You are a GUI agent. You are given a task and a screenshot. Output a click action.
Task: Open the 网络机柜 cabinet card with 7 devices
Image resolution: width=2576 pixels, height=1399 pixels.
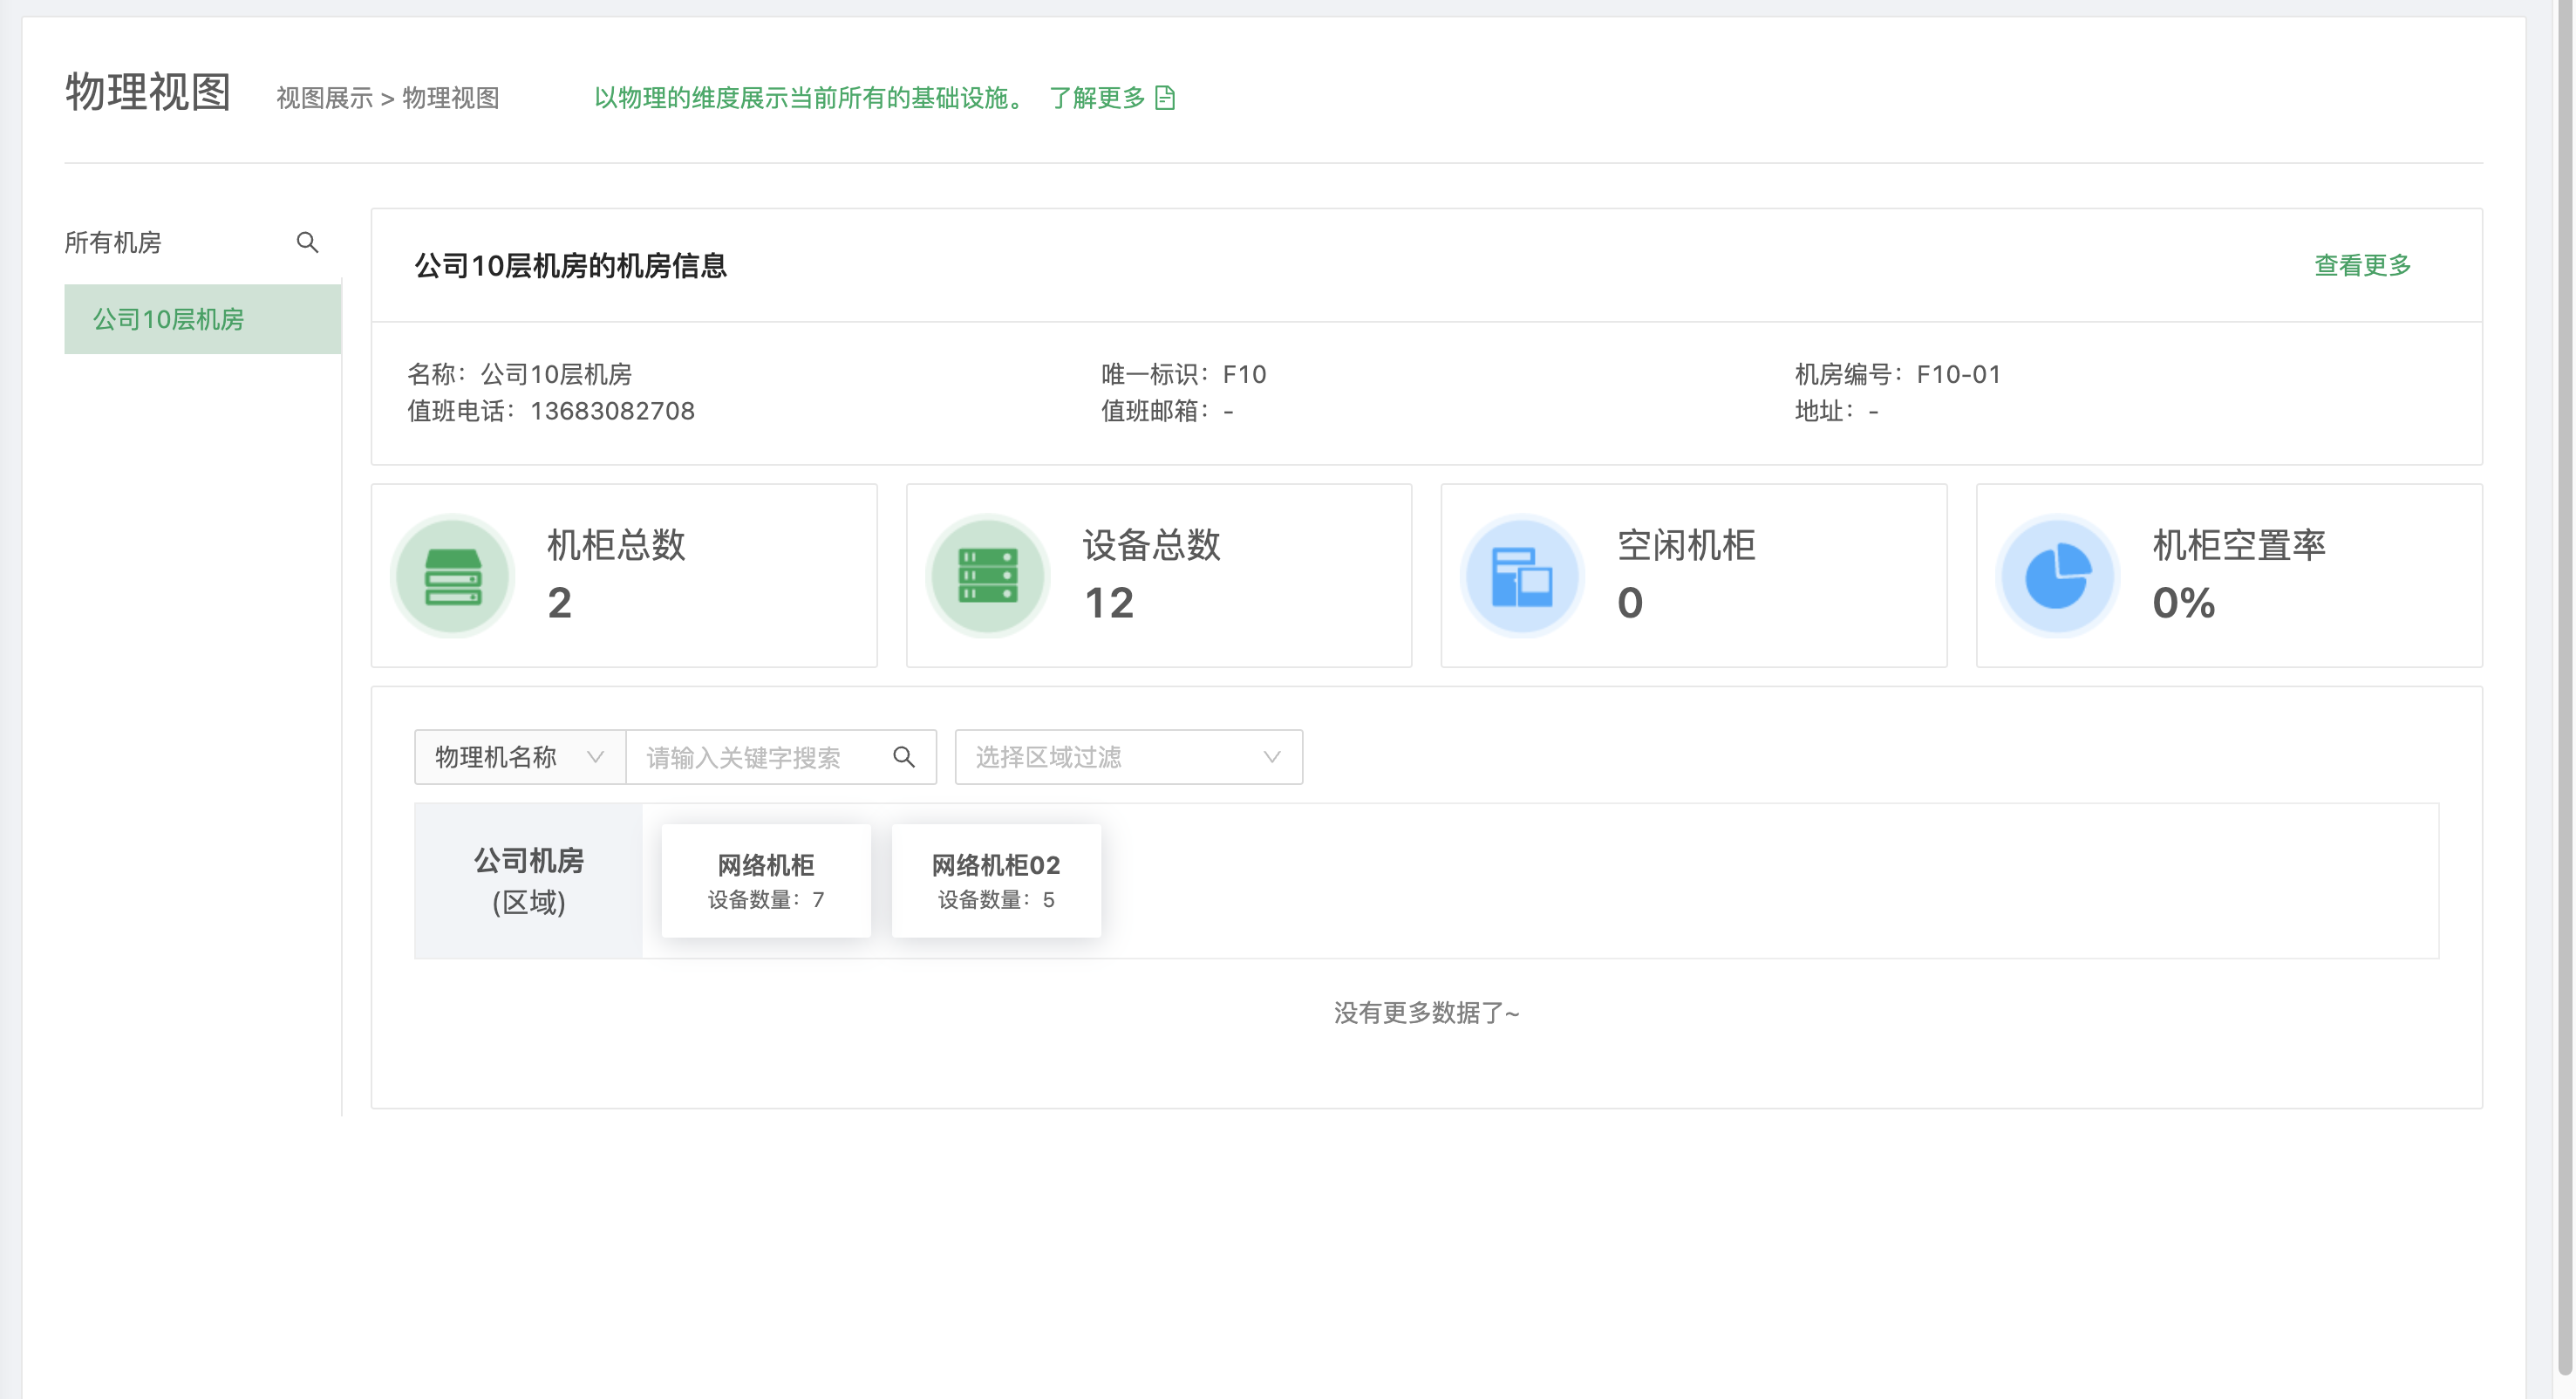766,880
